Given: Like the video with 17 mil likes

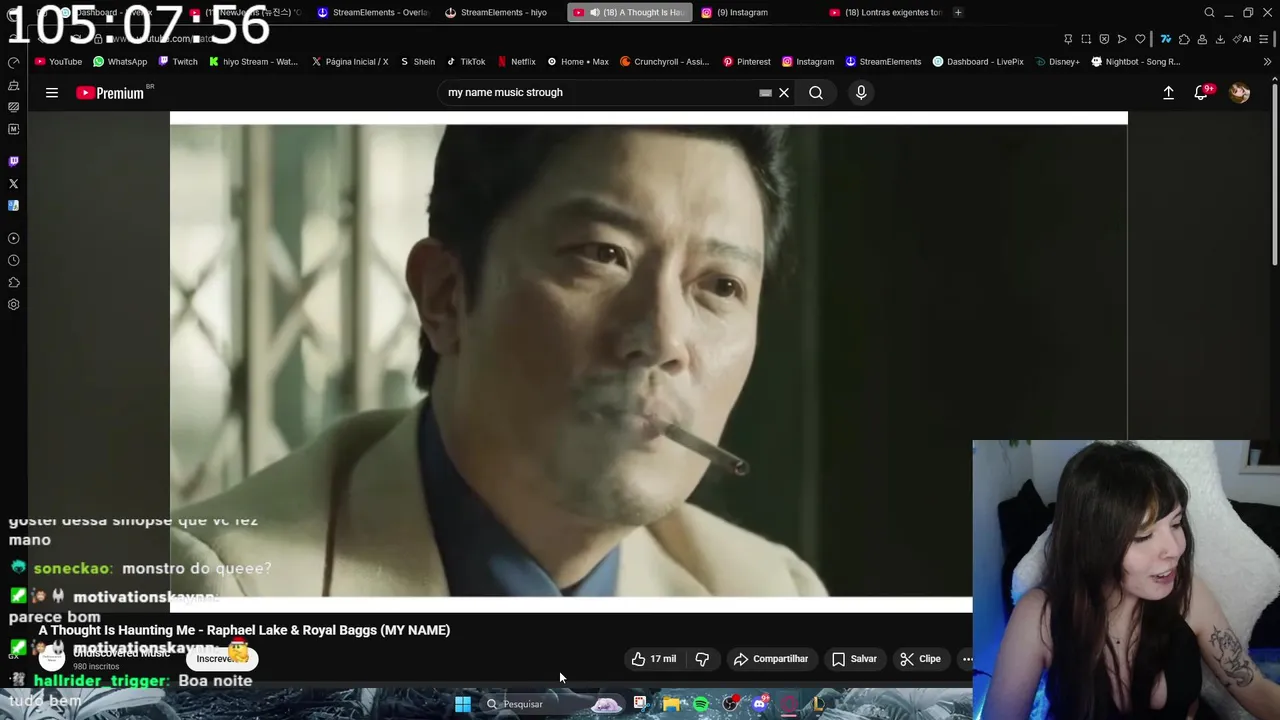Looking at the screenshot, I should point(654,659).
